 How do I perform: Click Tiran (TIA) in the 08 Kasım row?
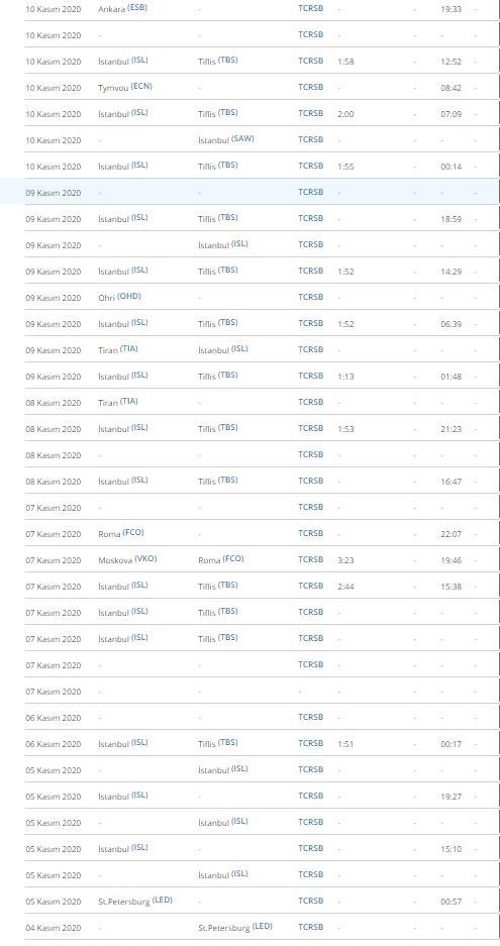pyautogui.click(x=118, y=402)
